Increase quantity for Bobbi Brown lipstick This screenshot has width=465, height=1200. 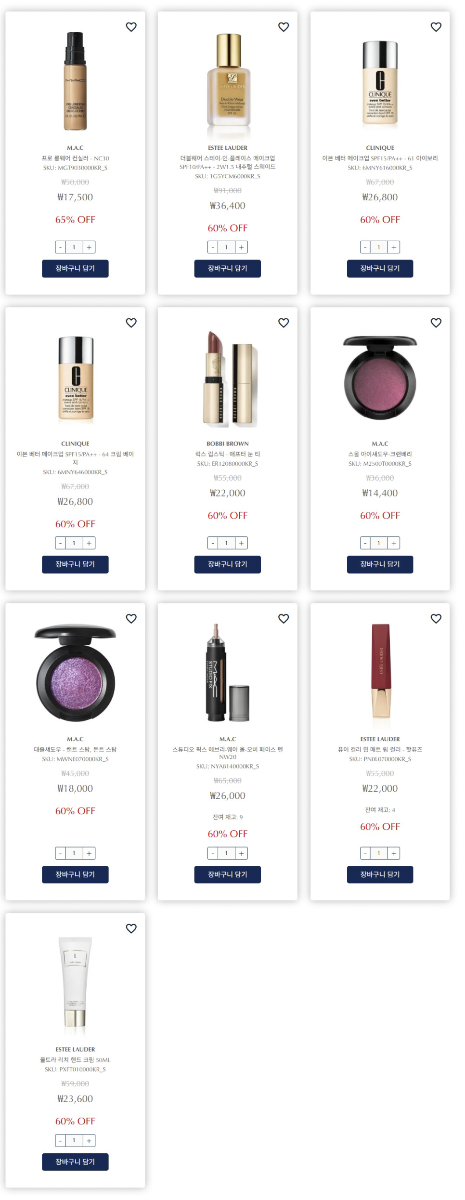tap(241, 543)
